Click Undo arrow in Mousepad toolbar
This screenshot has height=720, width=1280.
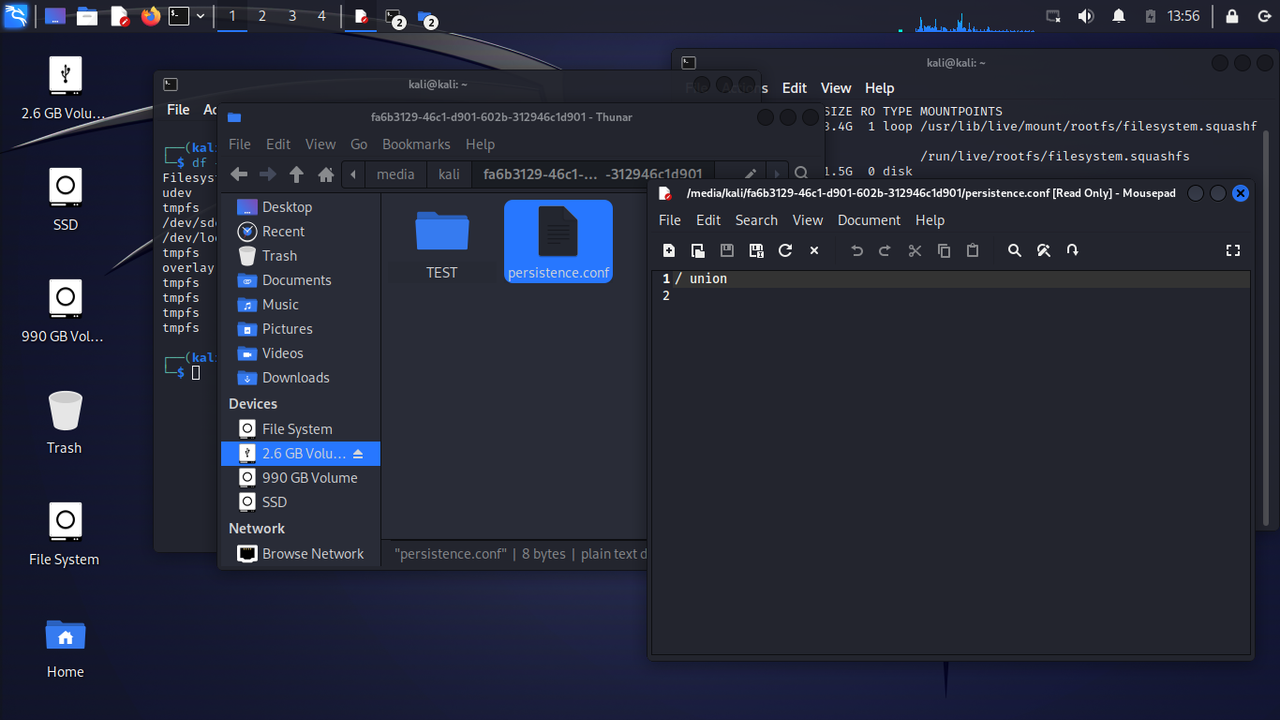click(857, 251)
